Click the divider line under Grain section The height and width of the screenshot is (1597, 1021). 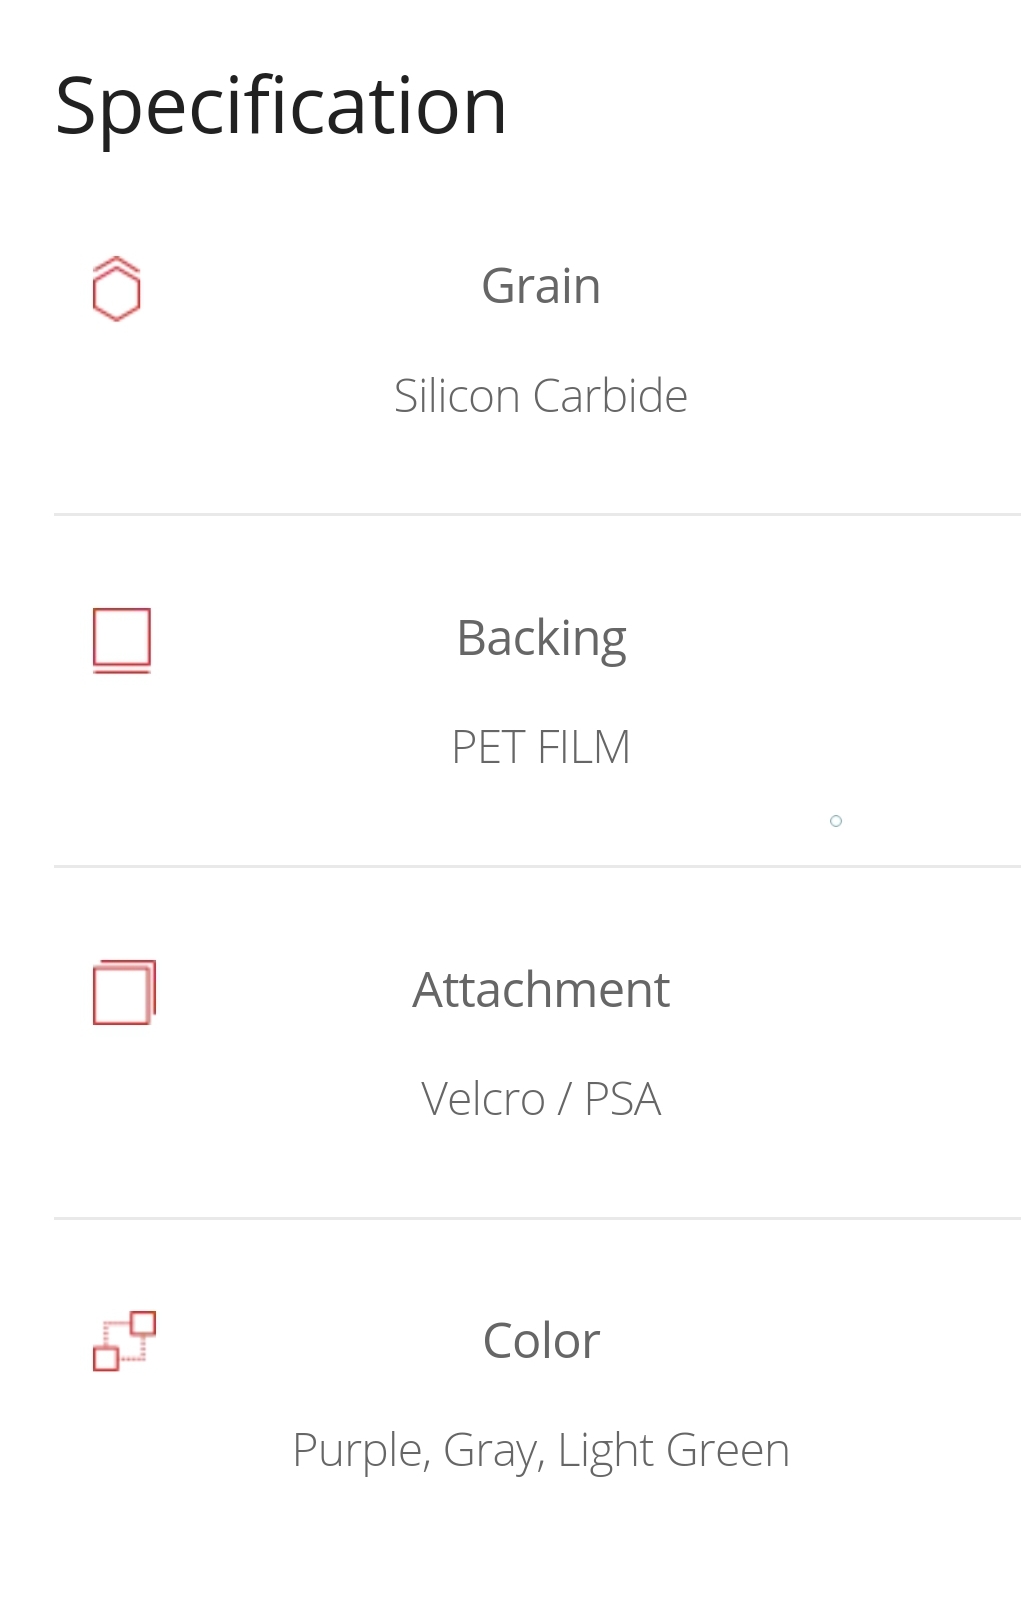pos(537,515)
